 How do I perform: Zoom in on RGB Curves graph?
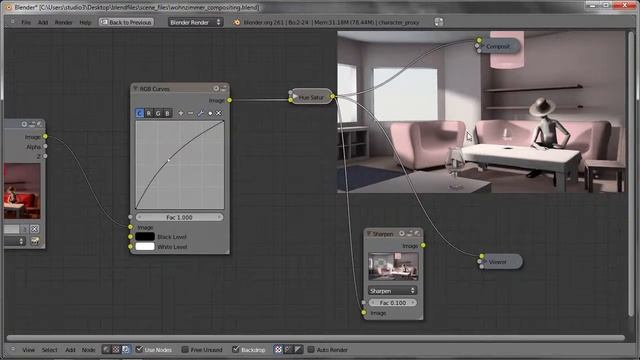(181, 113)
